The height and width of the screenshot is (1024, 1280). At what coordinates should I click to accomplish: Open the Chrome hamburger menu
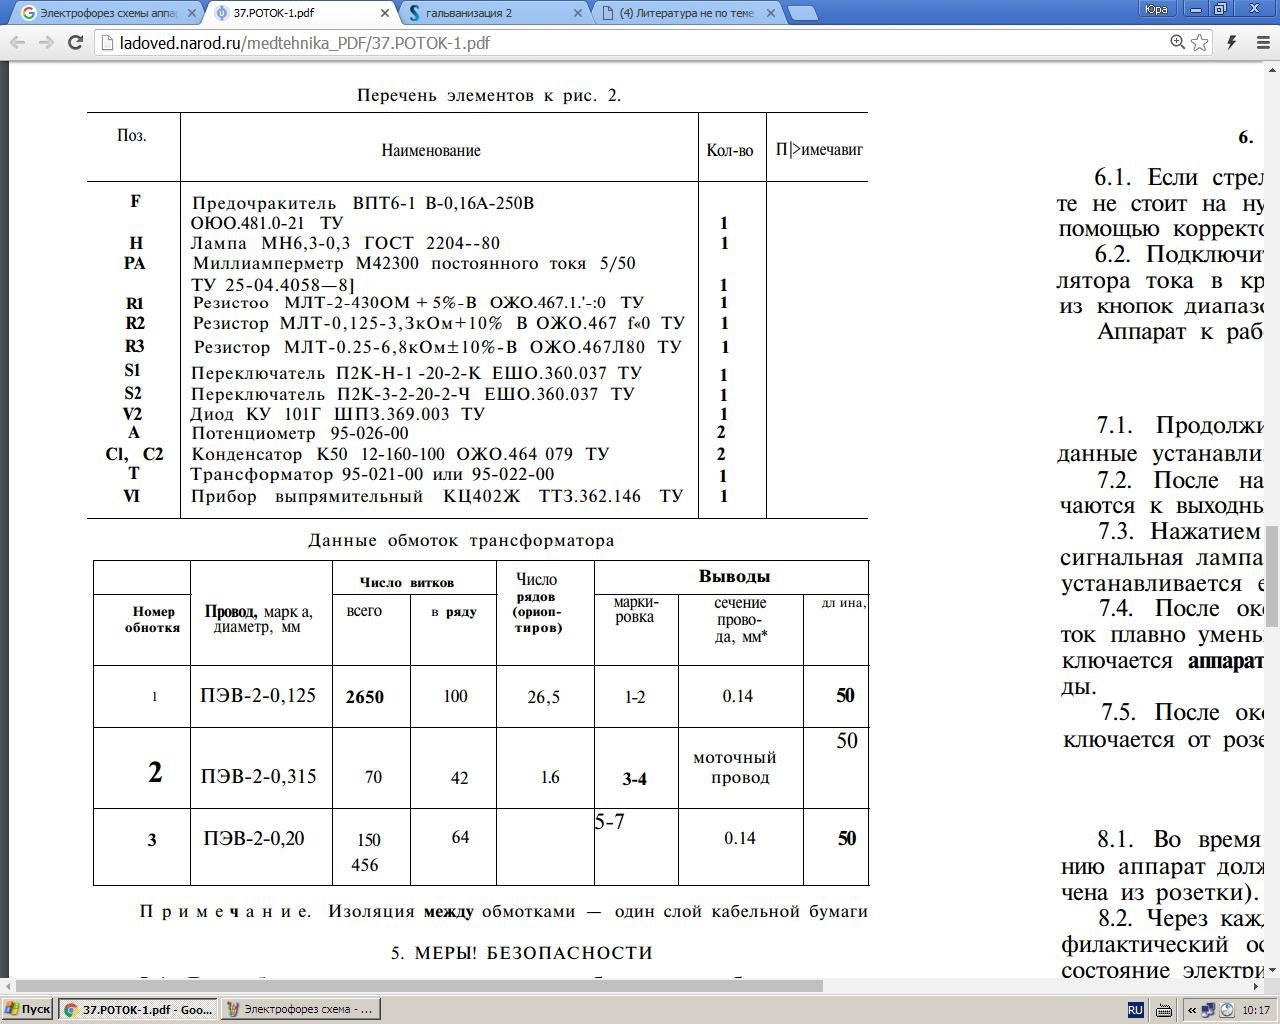pyautogui.click(x=1261, y=43)
